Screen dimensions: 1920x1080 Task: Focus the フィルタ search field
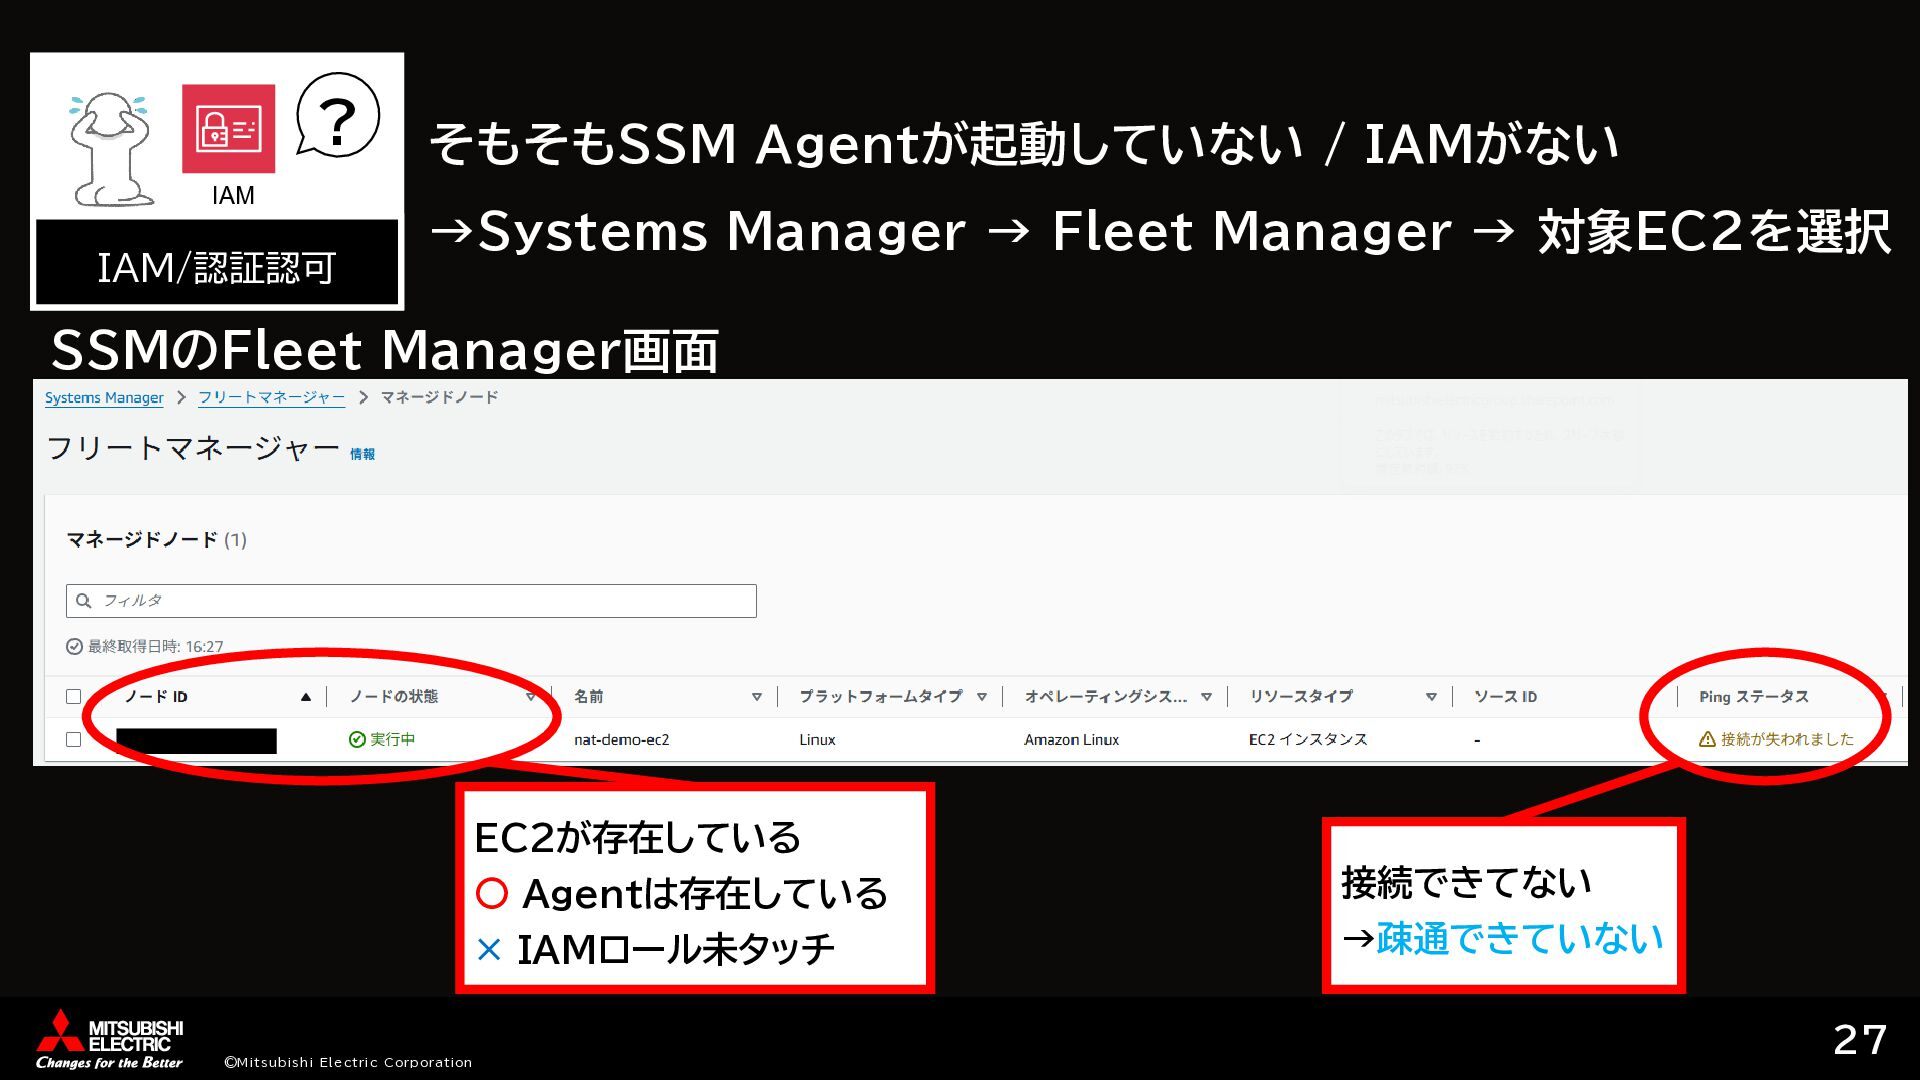click(x=411, y=601)
